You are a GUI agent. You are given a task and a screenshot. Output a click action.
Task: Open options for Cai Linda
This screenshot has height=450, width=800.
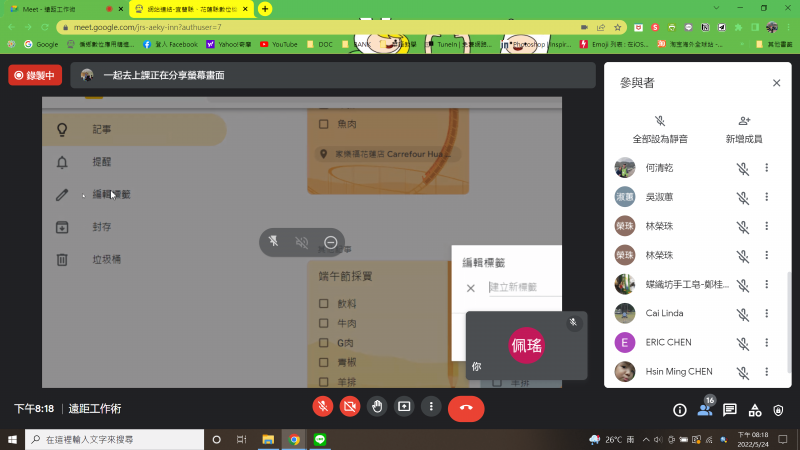pyautogui.click(x=766, y=313)
